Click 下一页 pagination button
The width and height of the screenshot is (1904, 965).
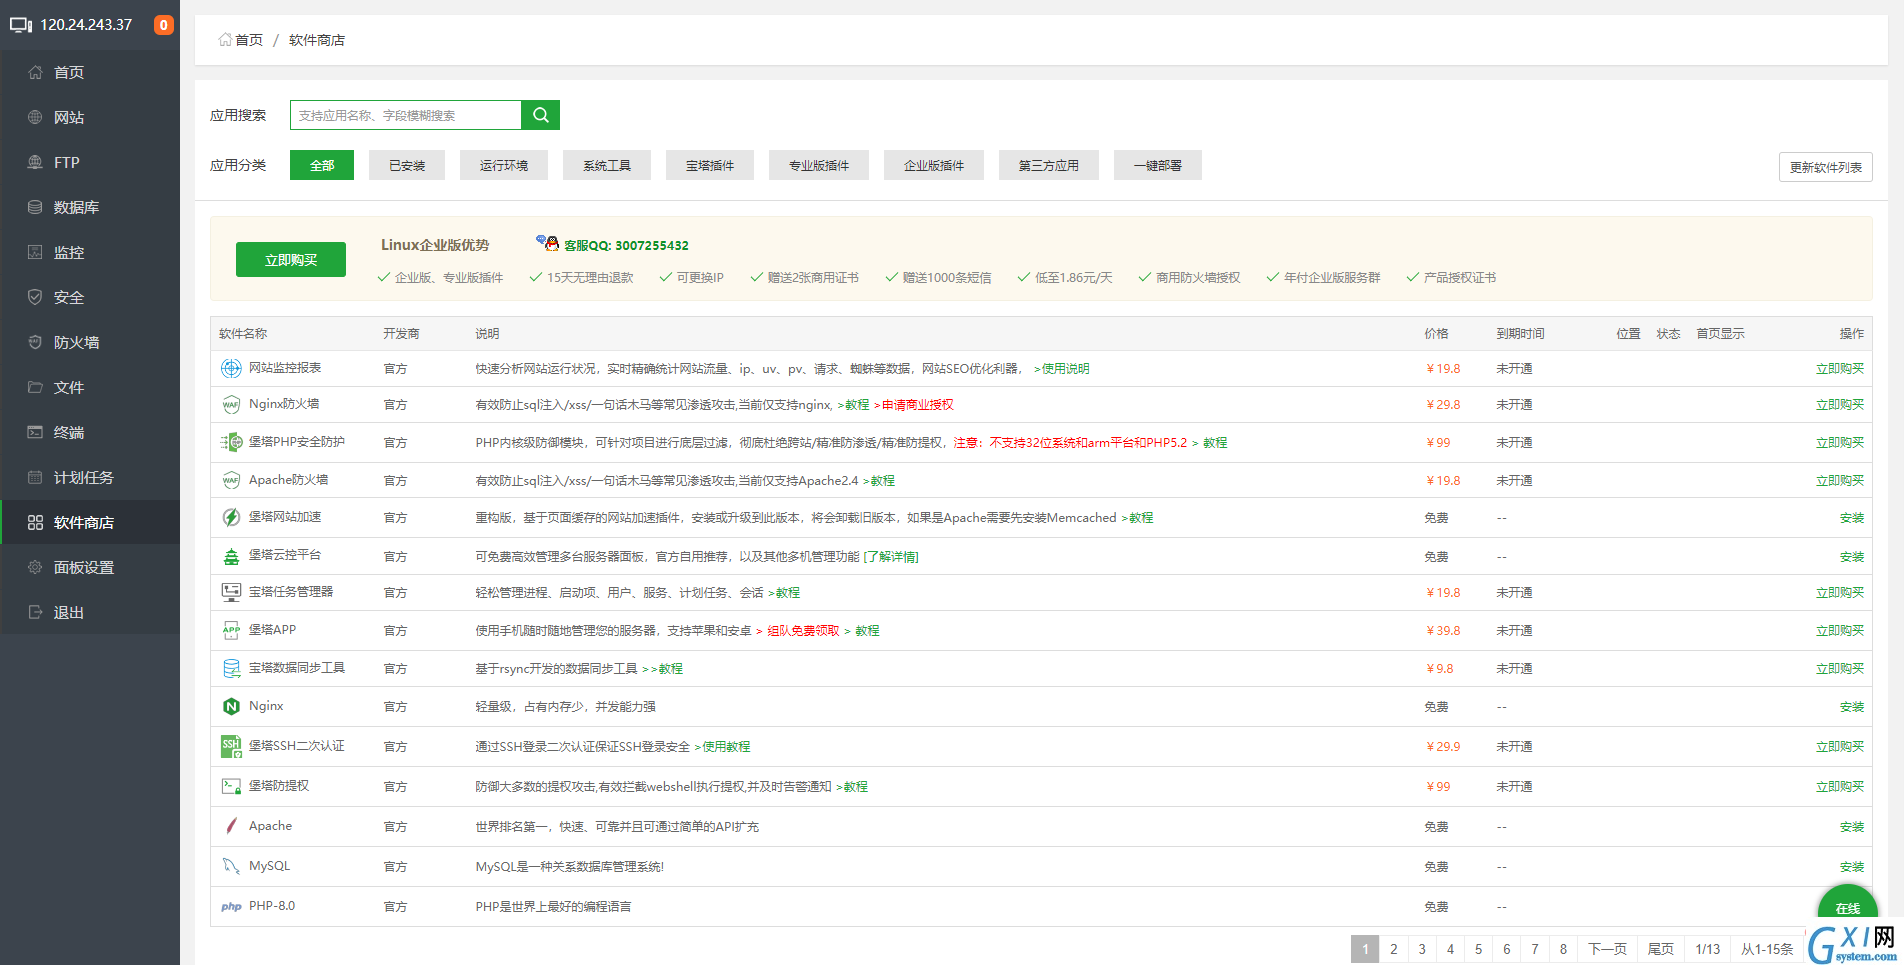tap(1607, 949)
